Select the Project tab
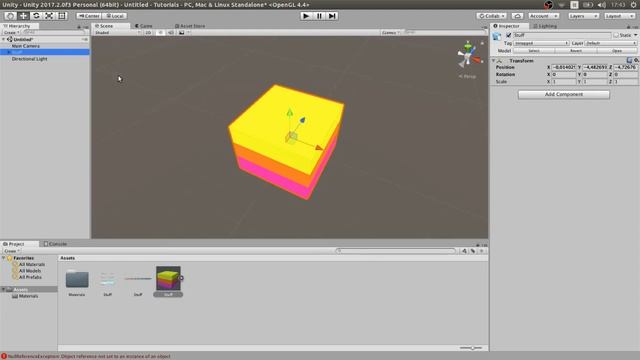The height and width of the screenshot is (360, 640). [14, 244]
